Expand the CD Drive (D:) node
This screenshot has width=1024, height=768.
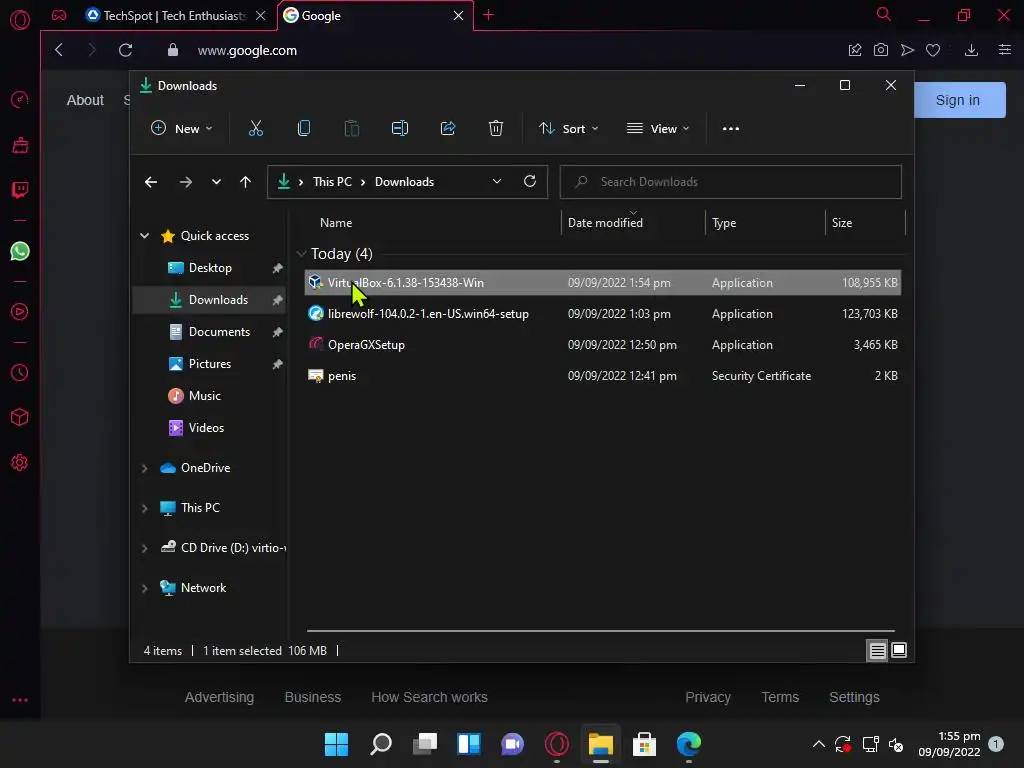point(144,549)
